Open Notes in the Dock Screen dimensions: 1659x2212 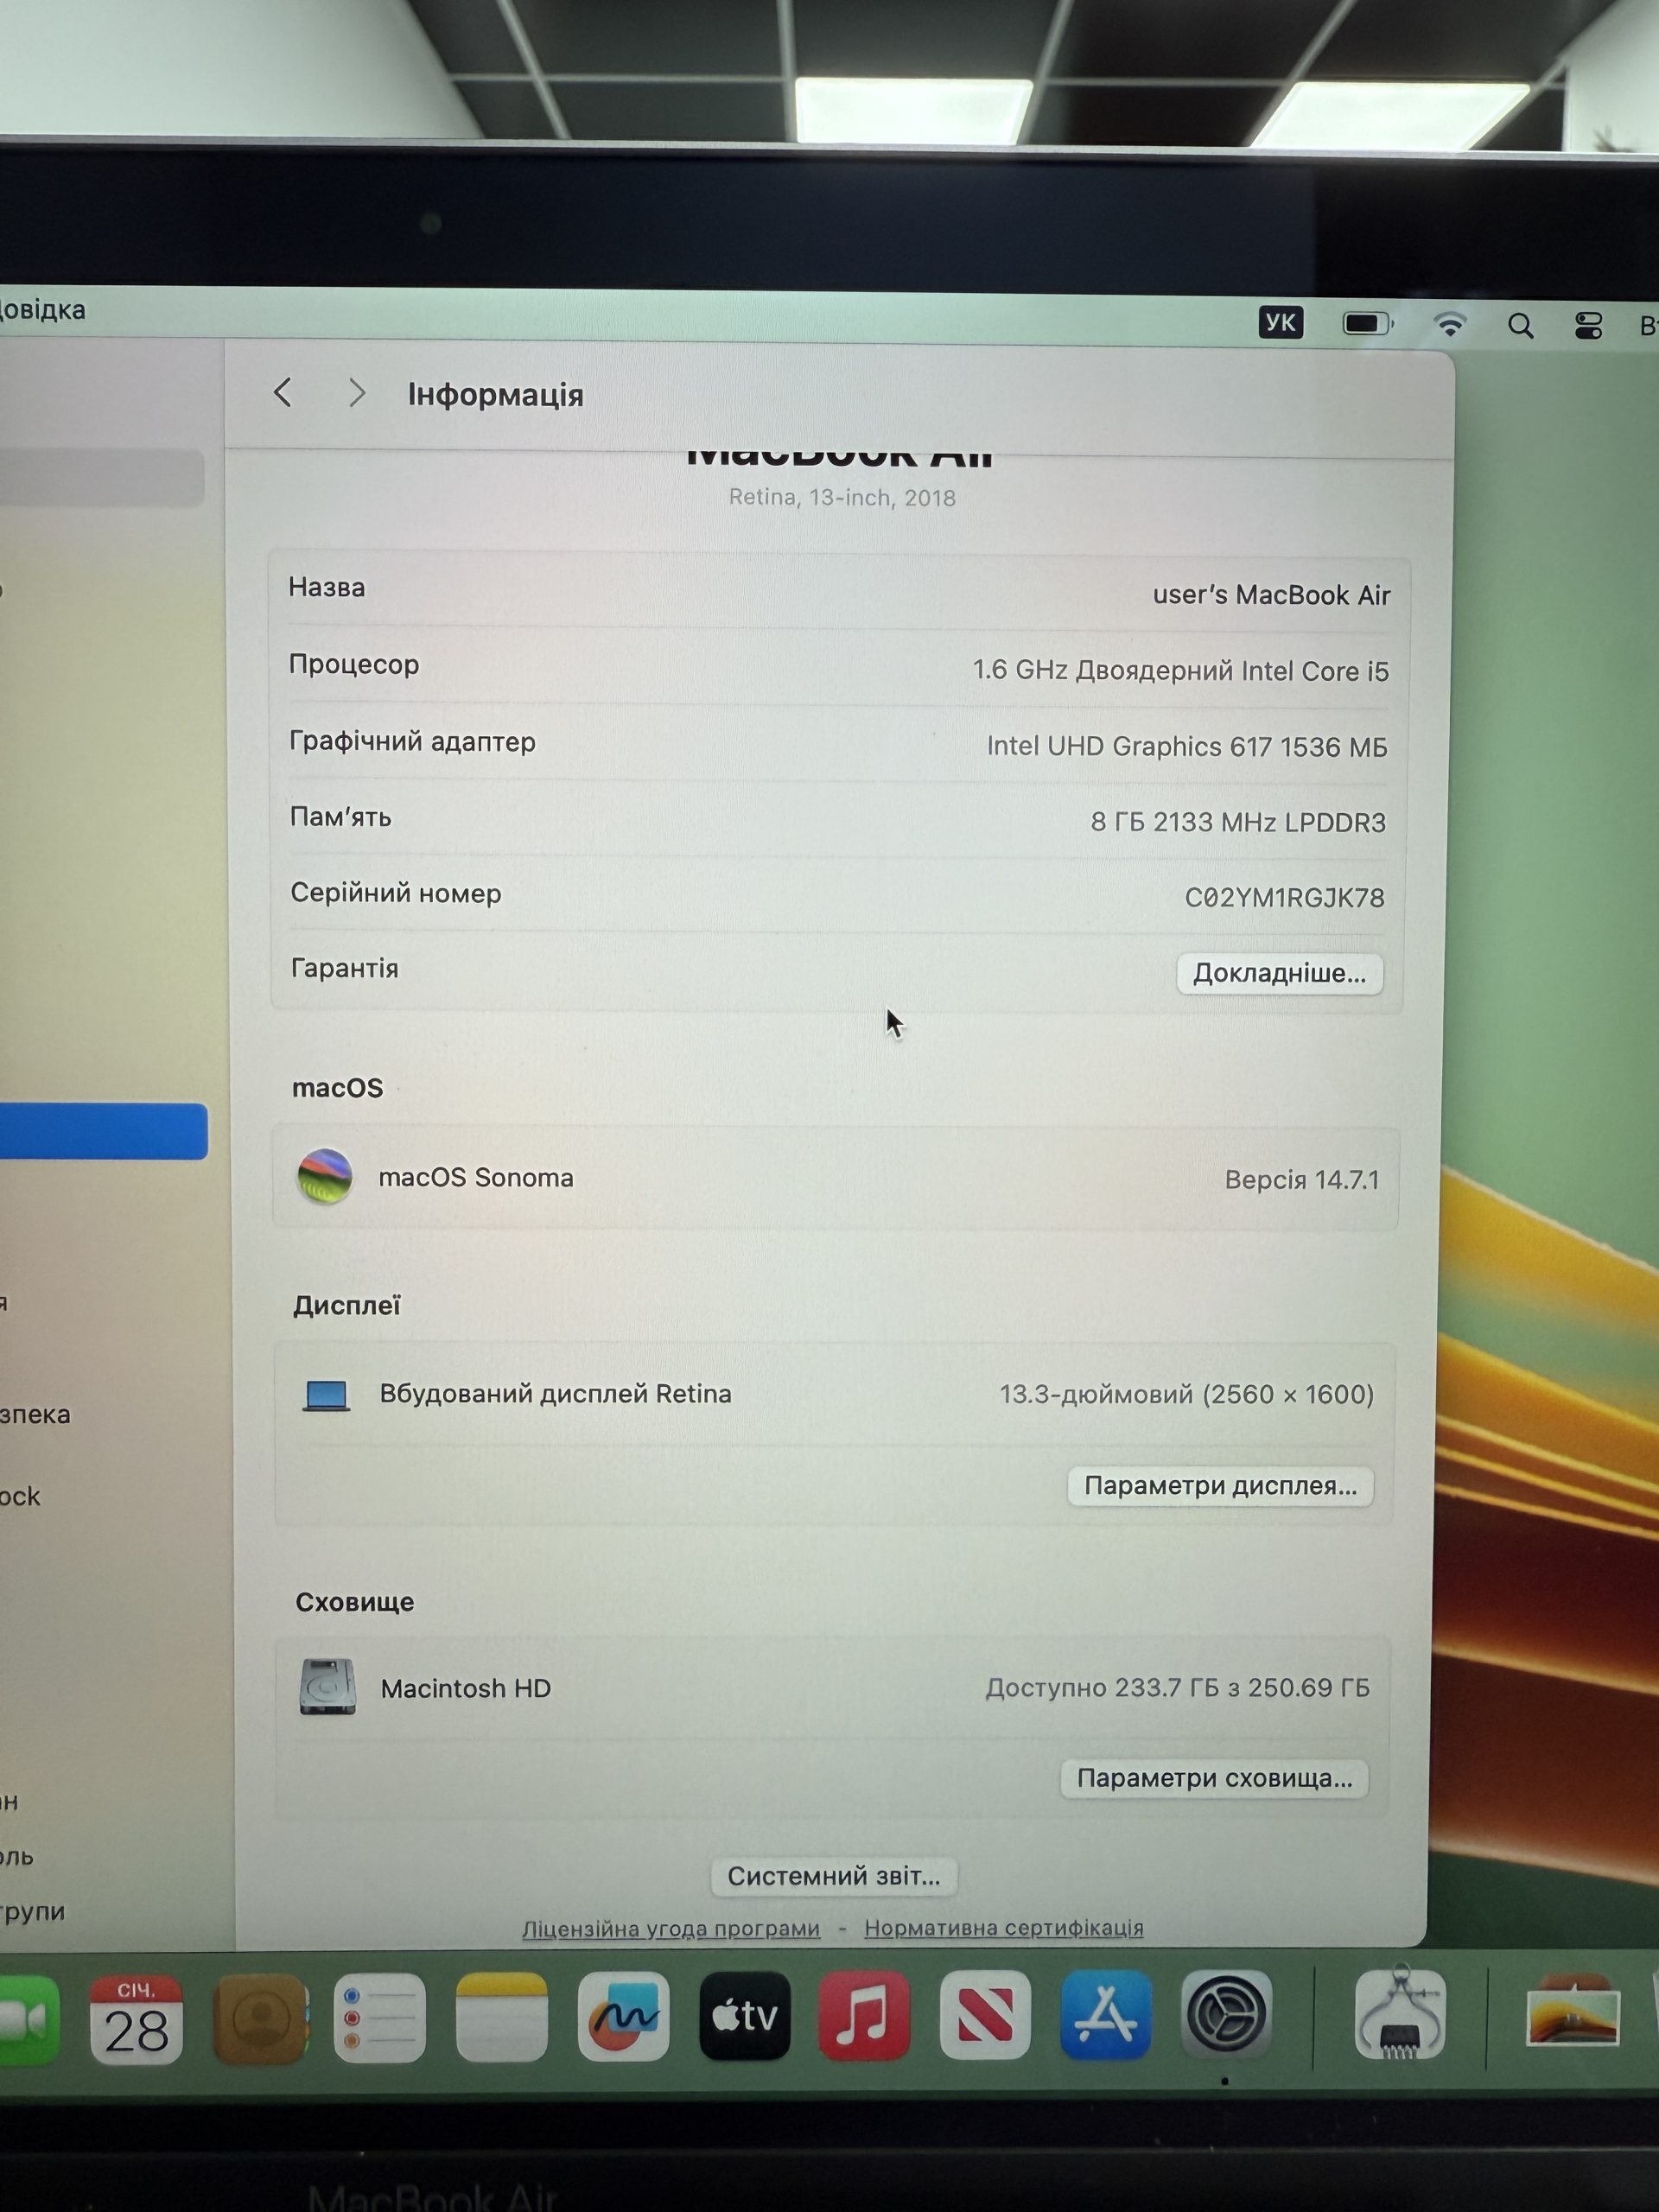(502, 2018)
